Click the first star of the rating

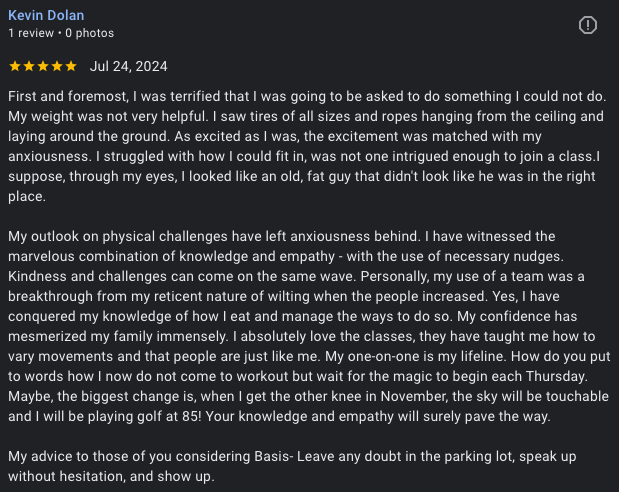[x=14, y=67]
